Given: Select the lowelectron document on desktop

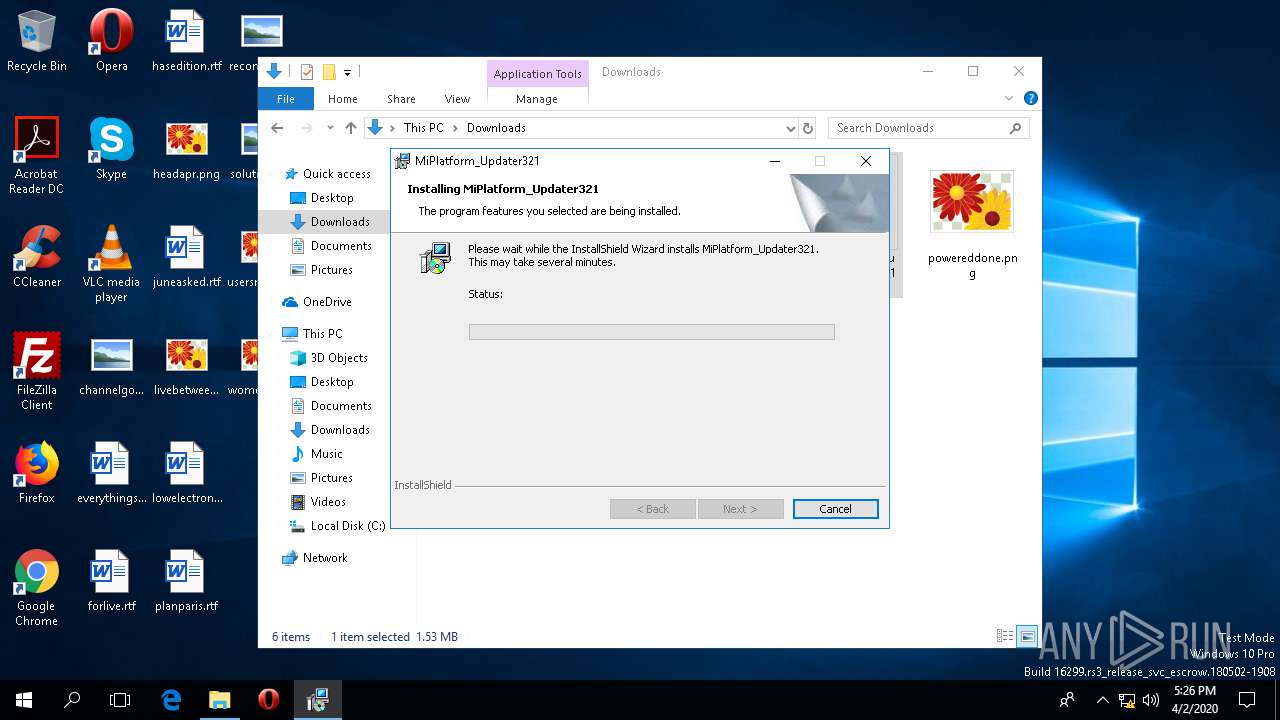Looking at the screenshot, I should click(186, 472).
